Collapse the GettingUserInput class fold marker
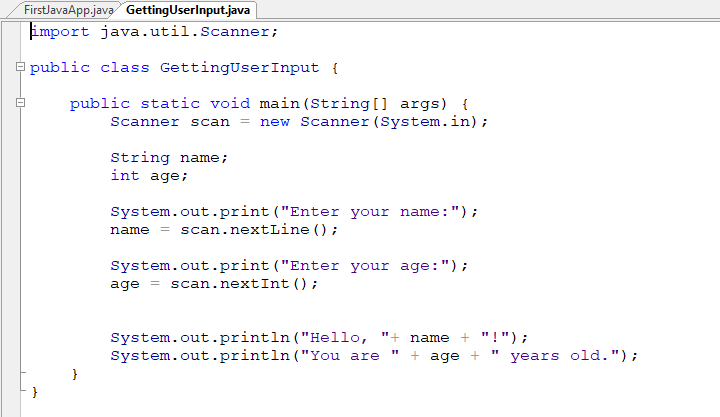The width and height of the screenshot is (720, 417). [x=20, y=68]
